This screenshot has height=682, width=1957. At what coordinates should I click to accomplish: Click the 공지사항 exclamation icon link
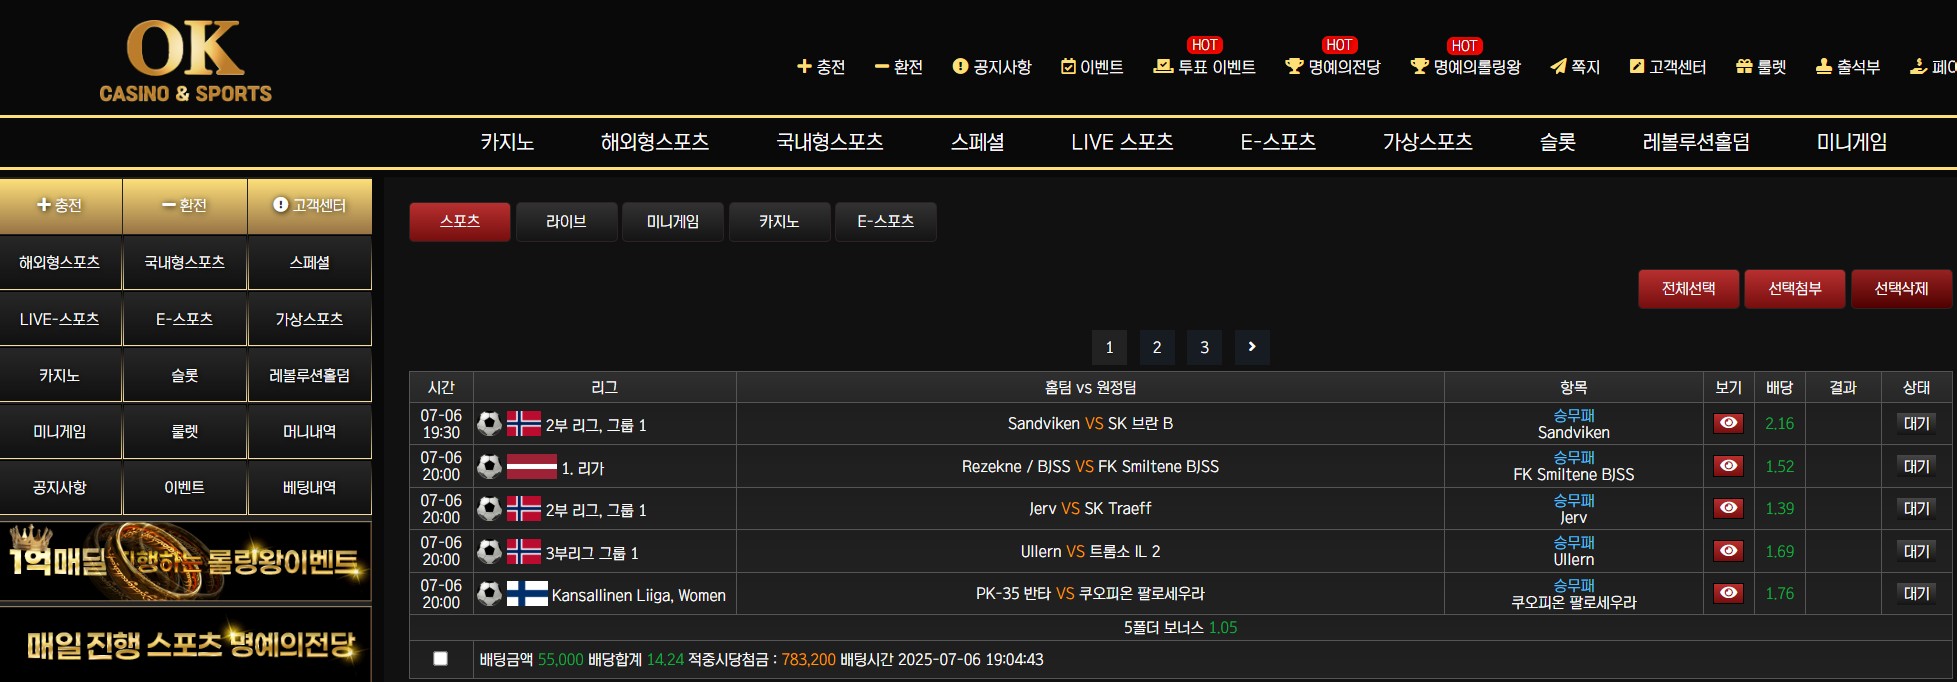point(992,67)
